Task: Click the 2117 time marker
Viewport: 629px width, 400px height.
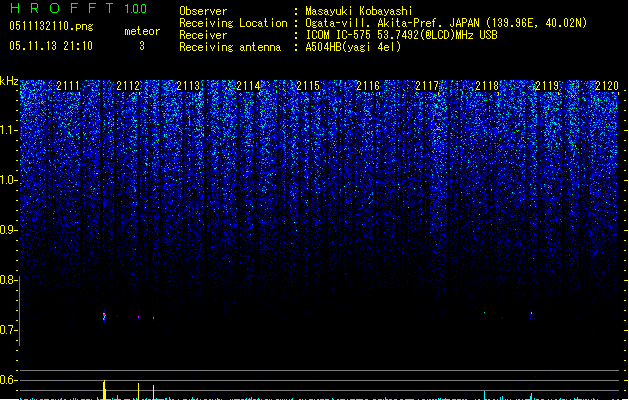Action: 427,85
